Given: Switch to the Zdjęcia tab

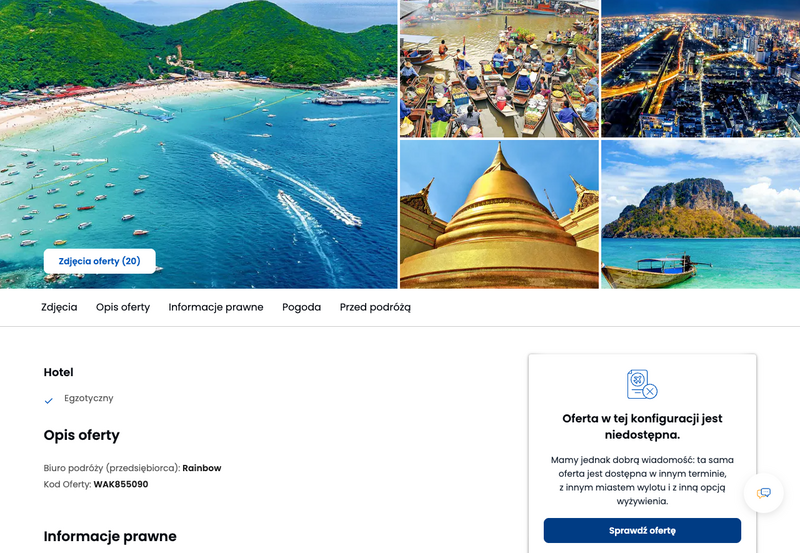Looking at the screenshot, I should [59, 307].
